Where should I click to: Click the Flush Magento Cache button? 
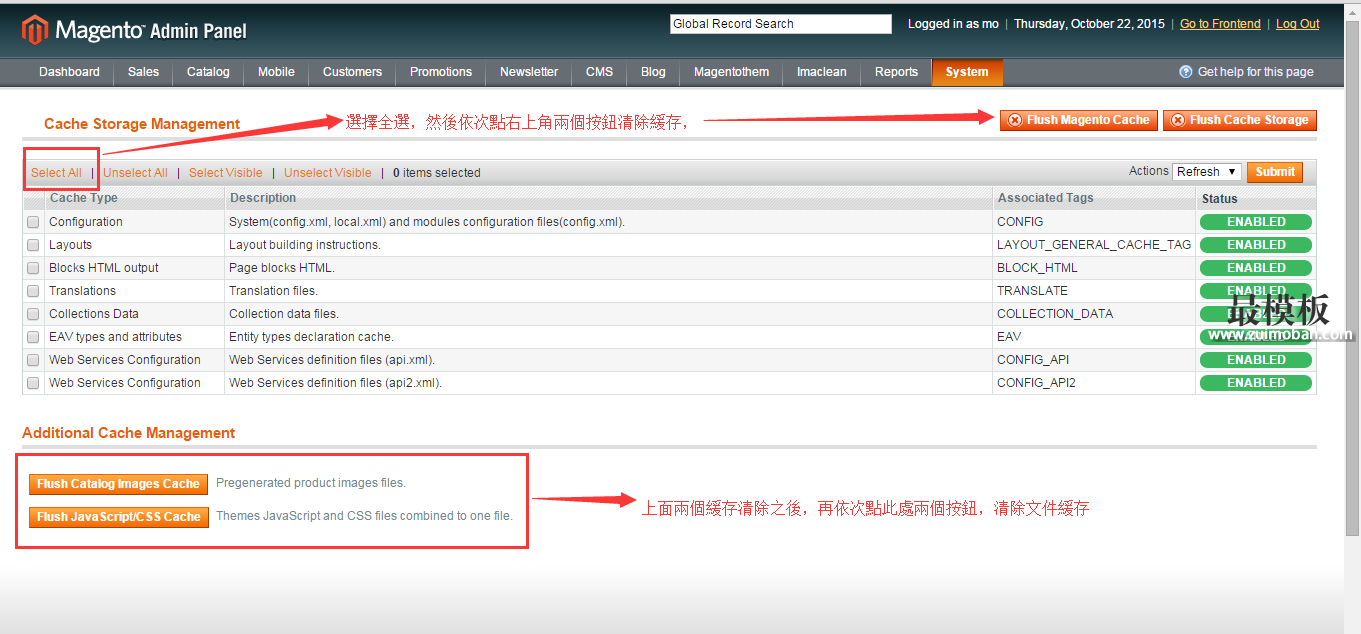pyautogui.click(x=1078, y=120)
